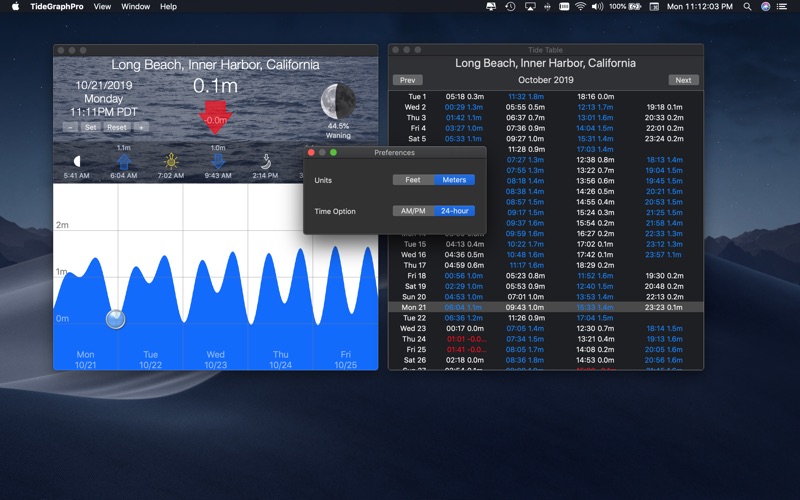Image resolution: width=800 pixels, height=500 pixels.
Task: Select the Mon 21 row in Tide Table
Action: tap(546, 307)
